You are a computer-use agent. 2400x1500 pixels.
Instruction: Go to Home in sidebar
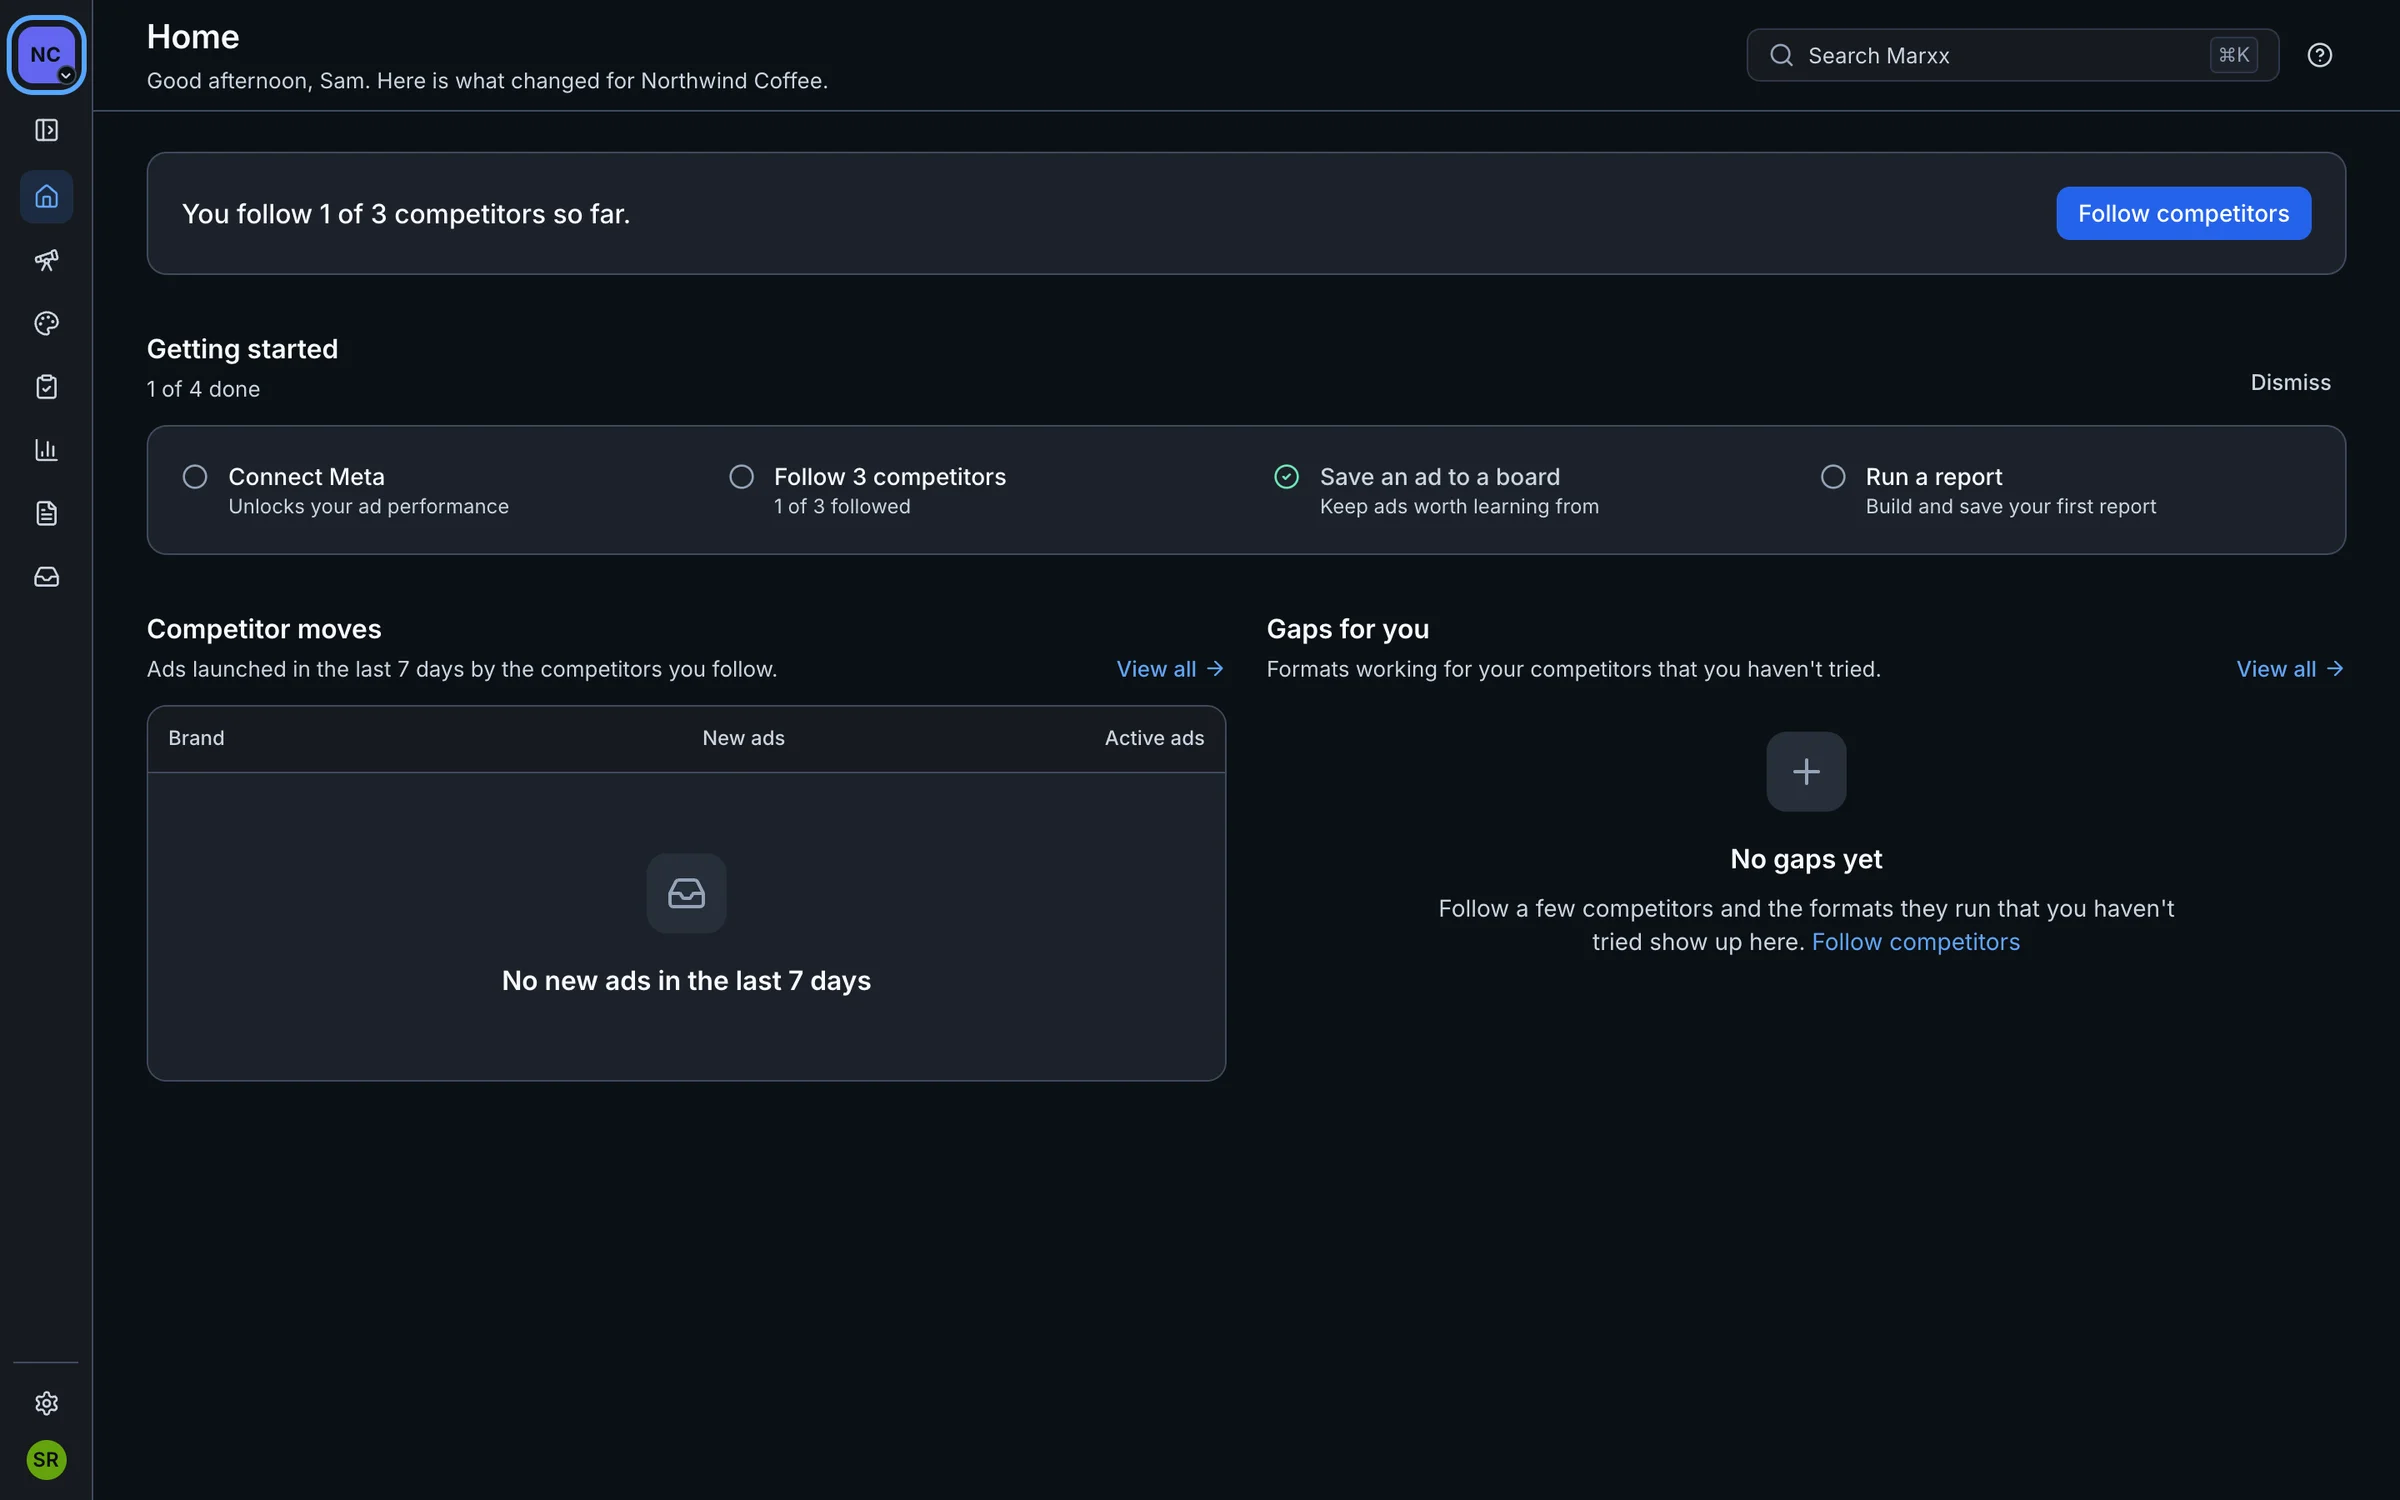[46, 196]
